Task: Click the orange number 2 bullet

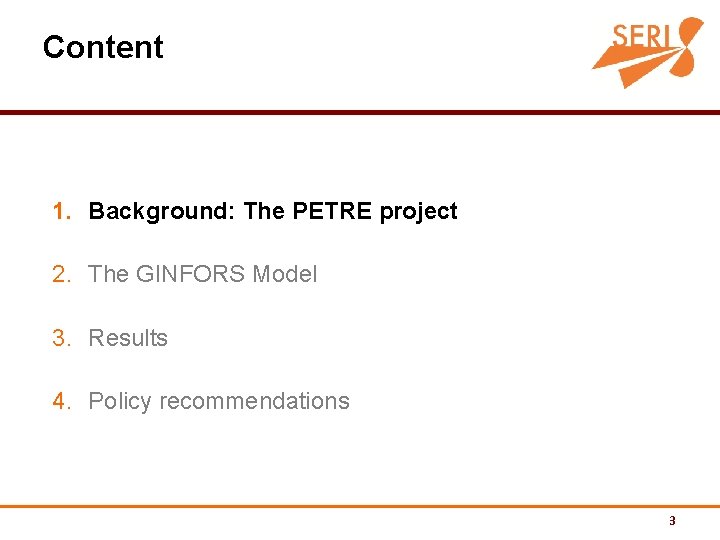Action: coord(62,274)
